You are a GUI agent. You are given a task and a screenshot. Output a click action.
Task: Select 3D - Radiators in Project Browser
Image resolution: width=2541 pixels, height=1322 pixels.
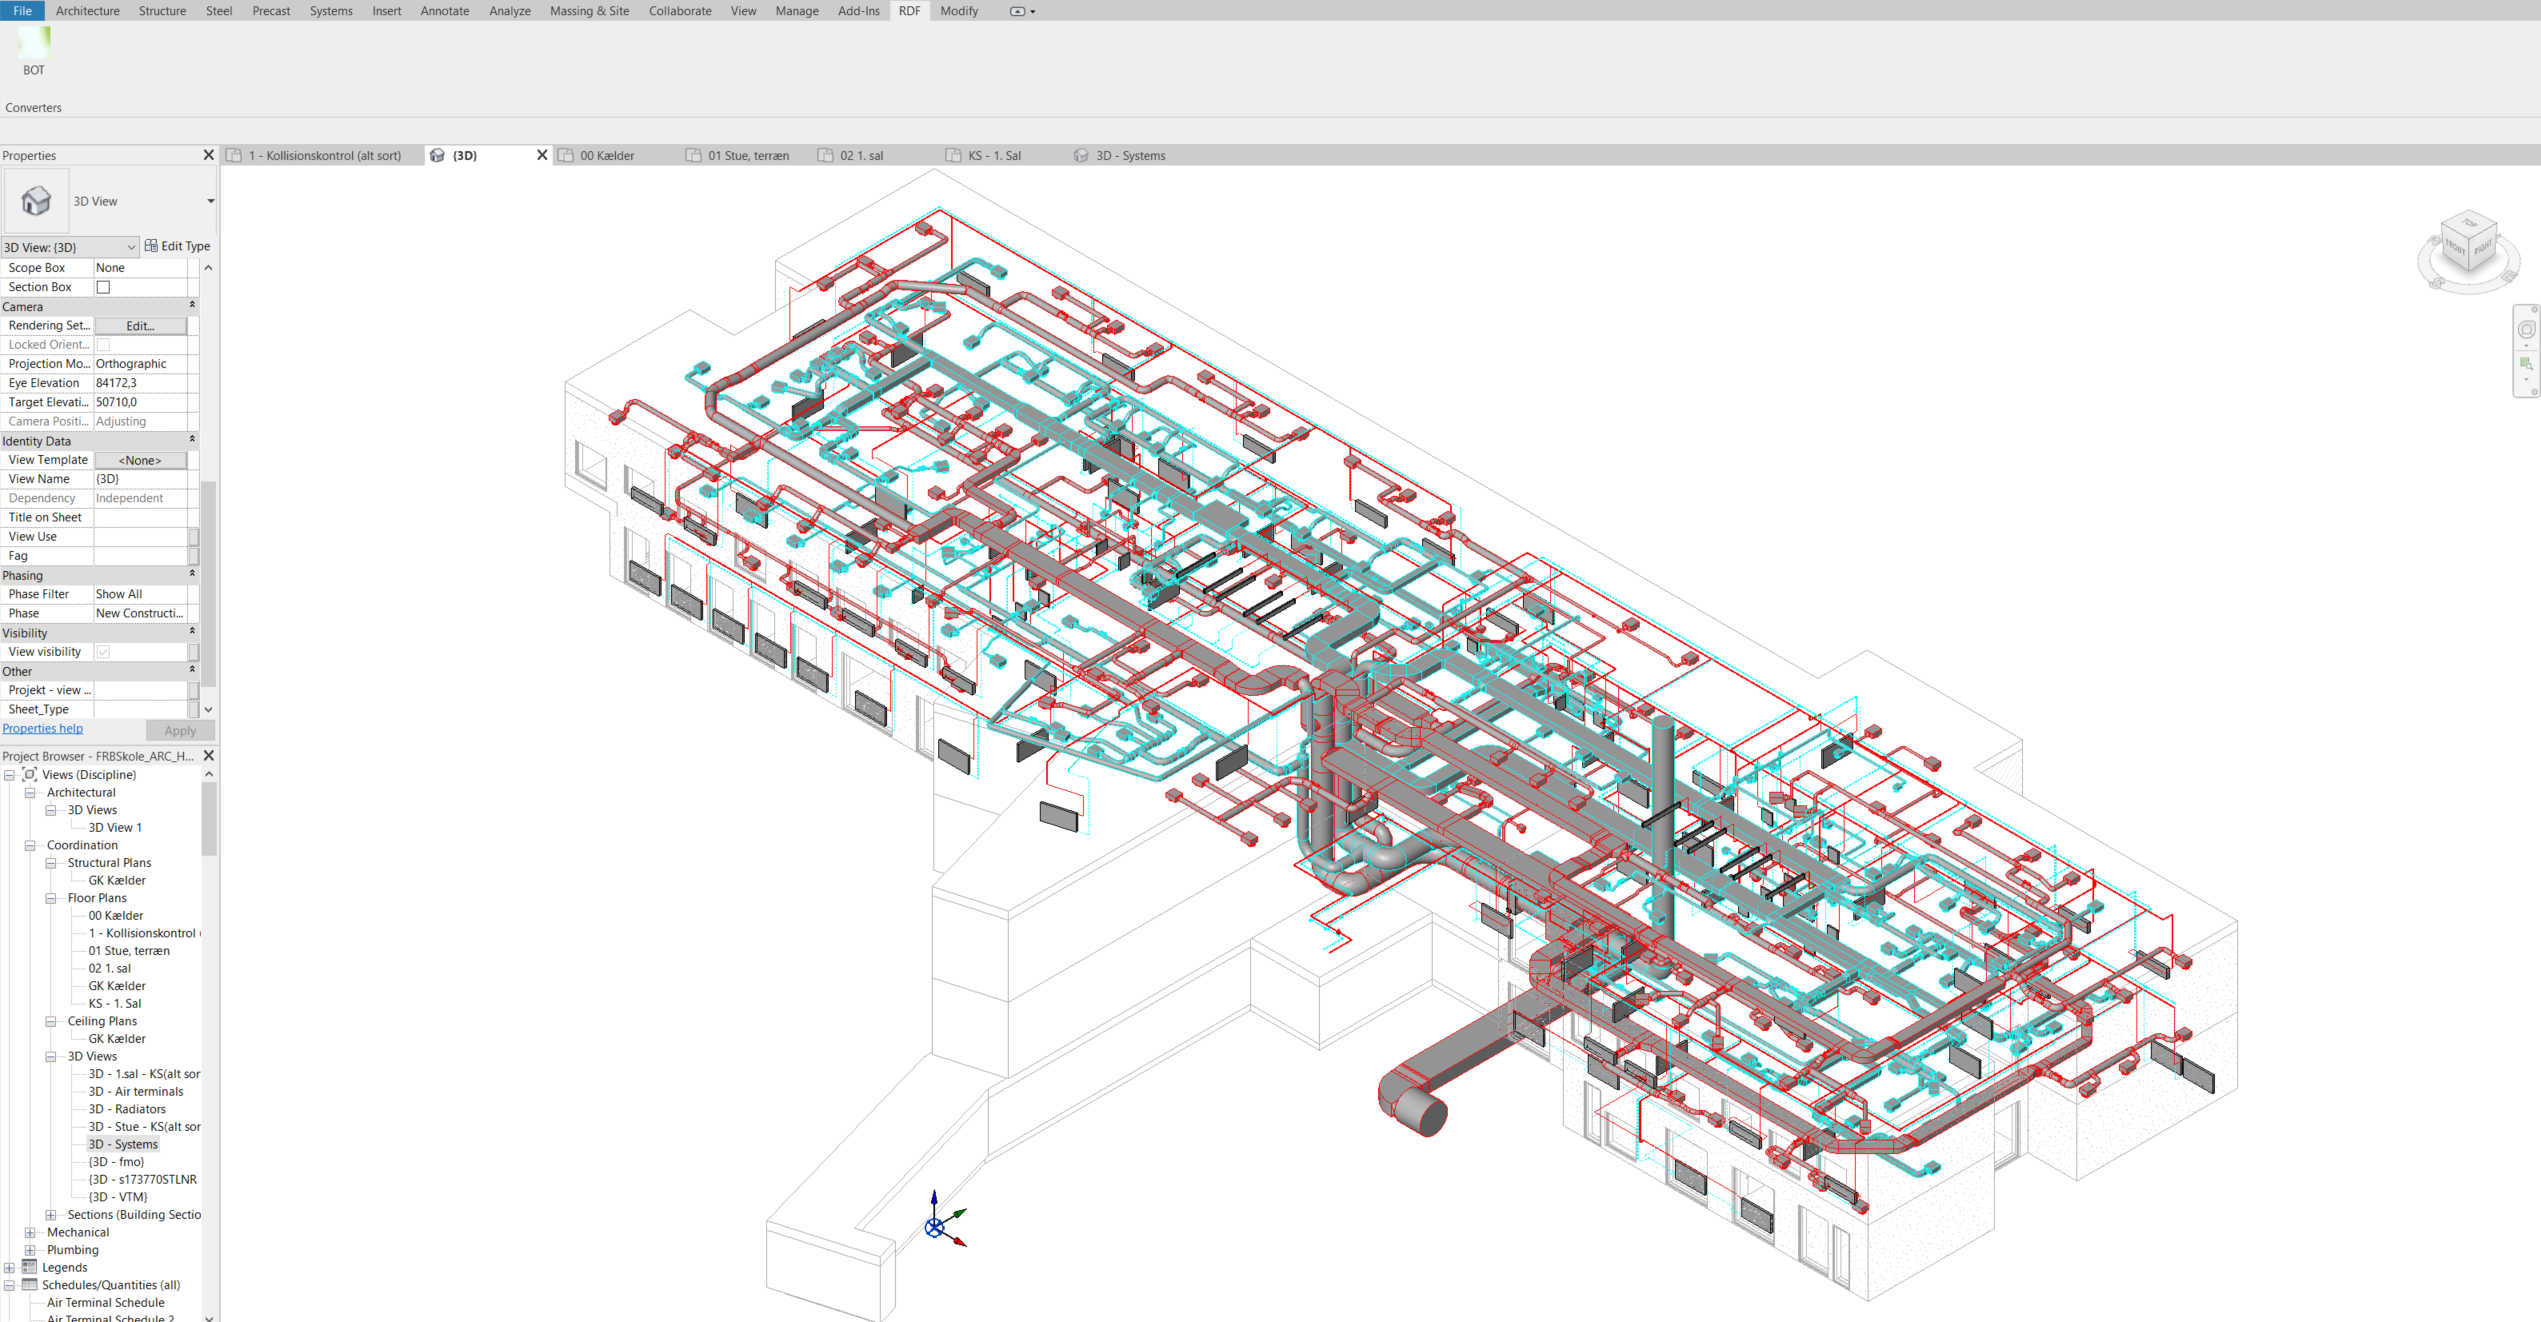(x=127, y=1109)
